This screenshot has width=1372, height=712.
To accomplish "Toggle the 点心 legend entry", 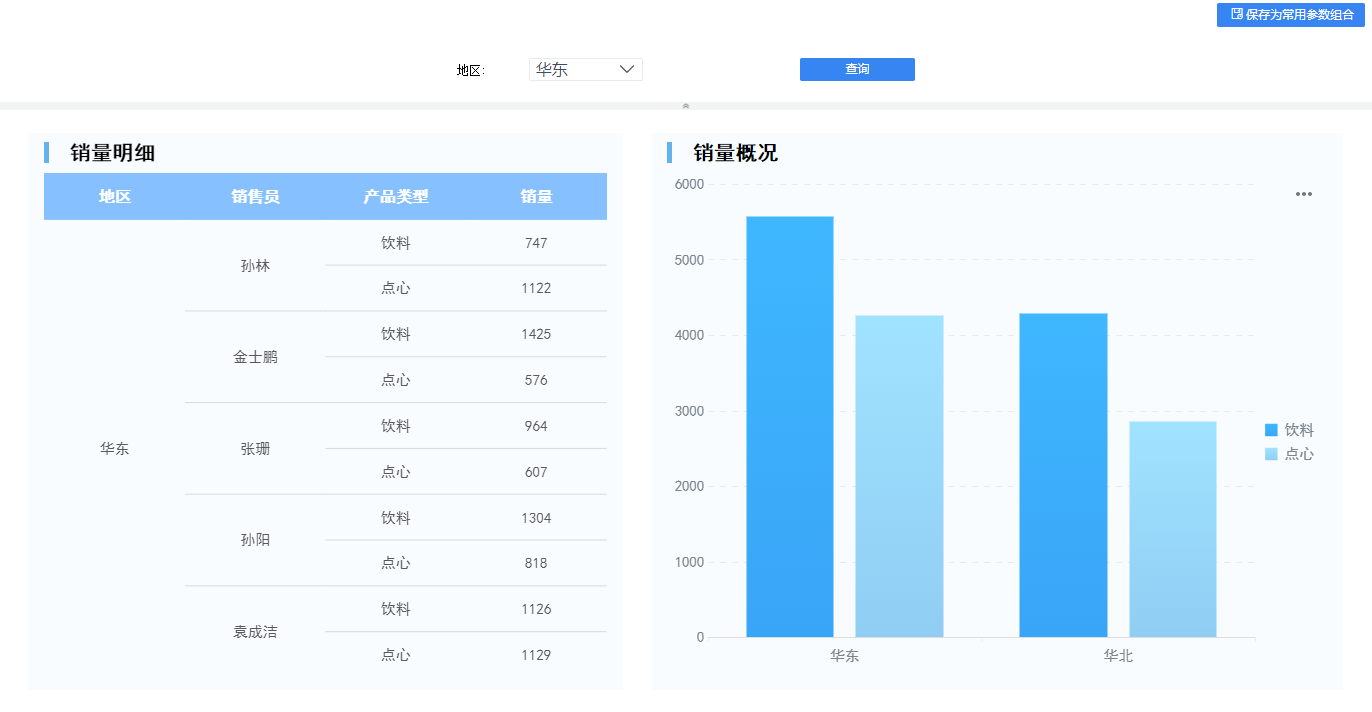I will [x=1289, y=454].
